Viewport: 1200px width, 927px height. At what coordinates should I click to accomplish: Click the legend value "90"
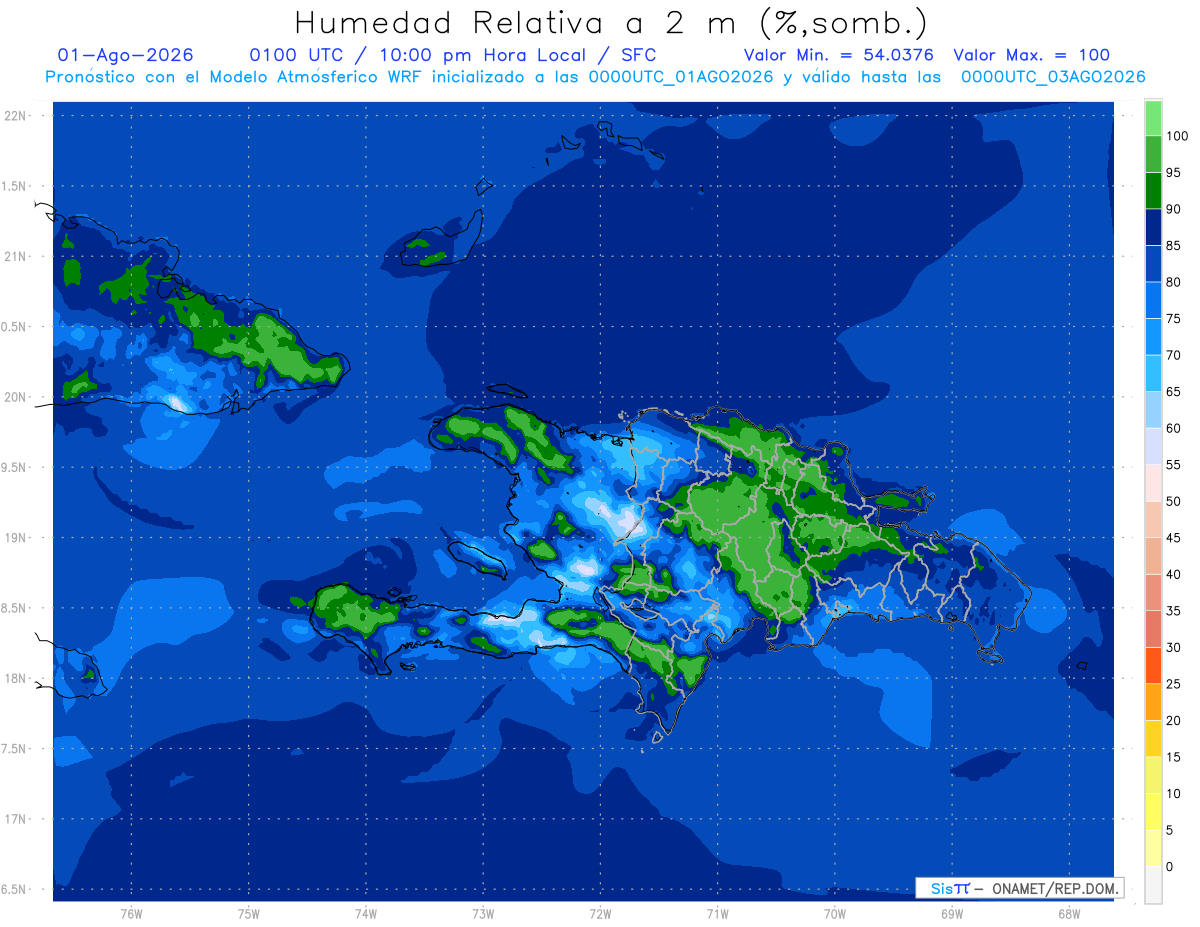[1173, 209]
